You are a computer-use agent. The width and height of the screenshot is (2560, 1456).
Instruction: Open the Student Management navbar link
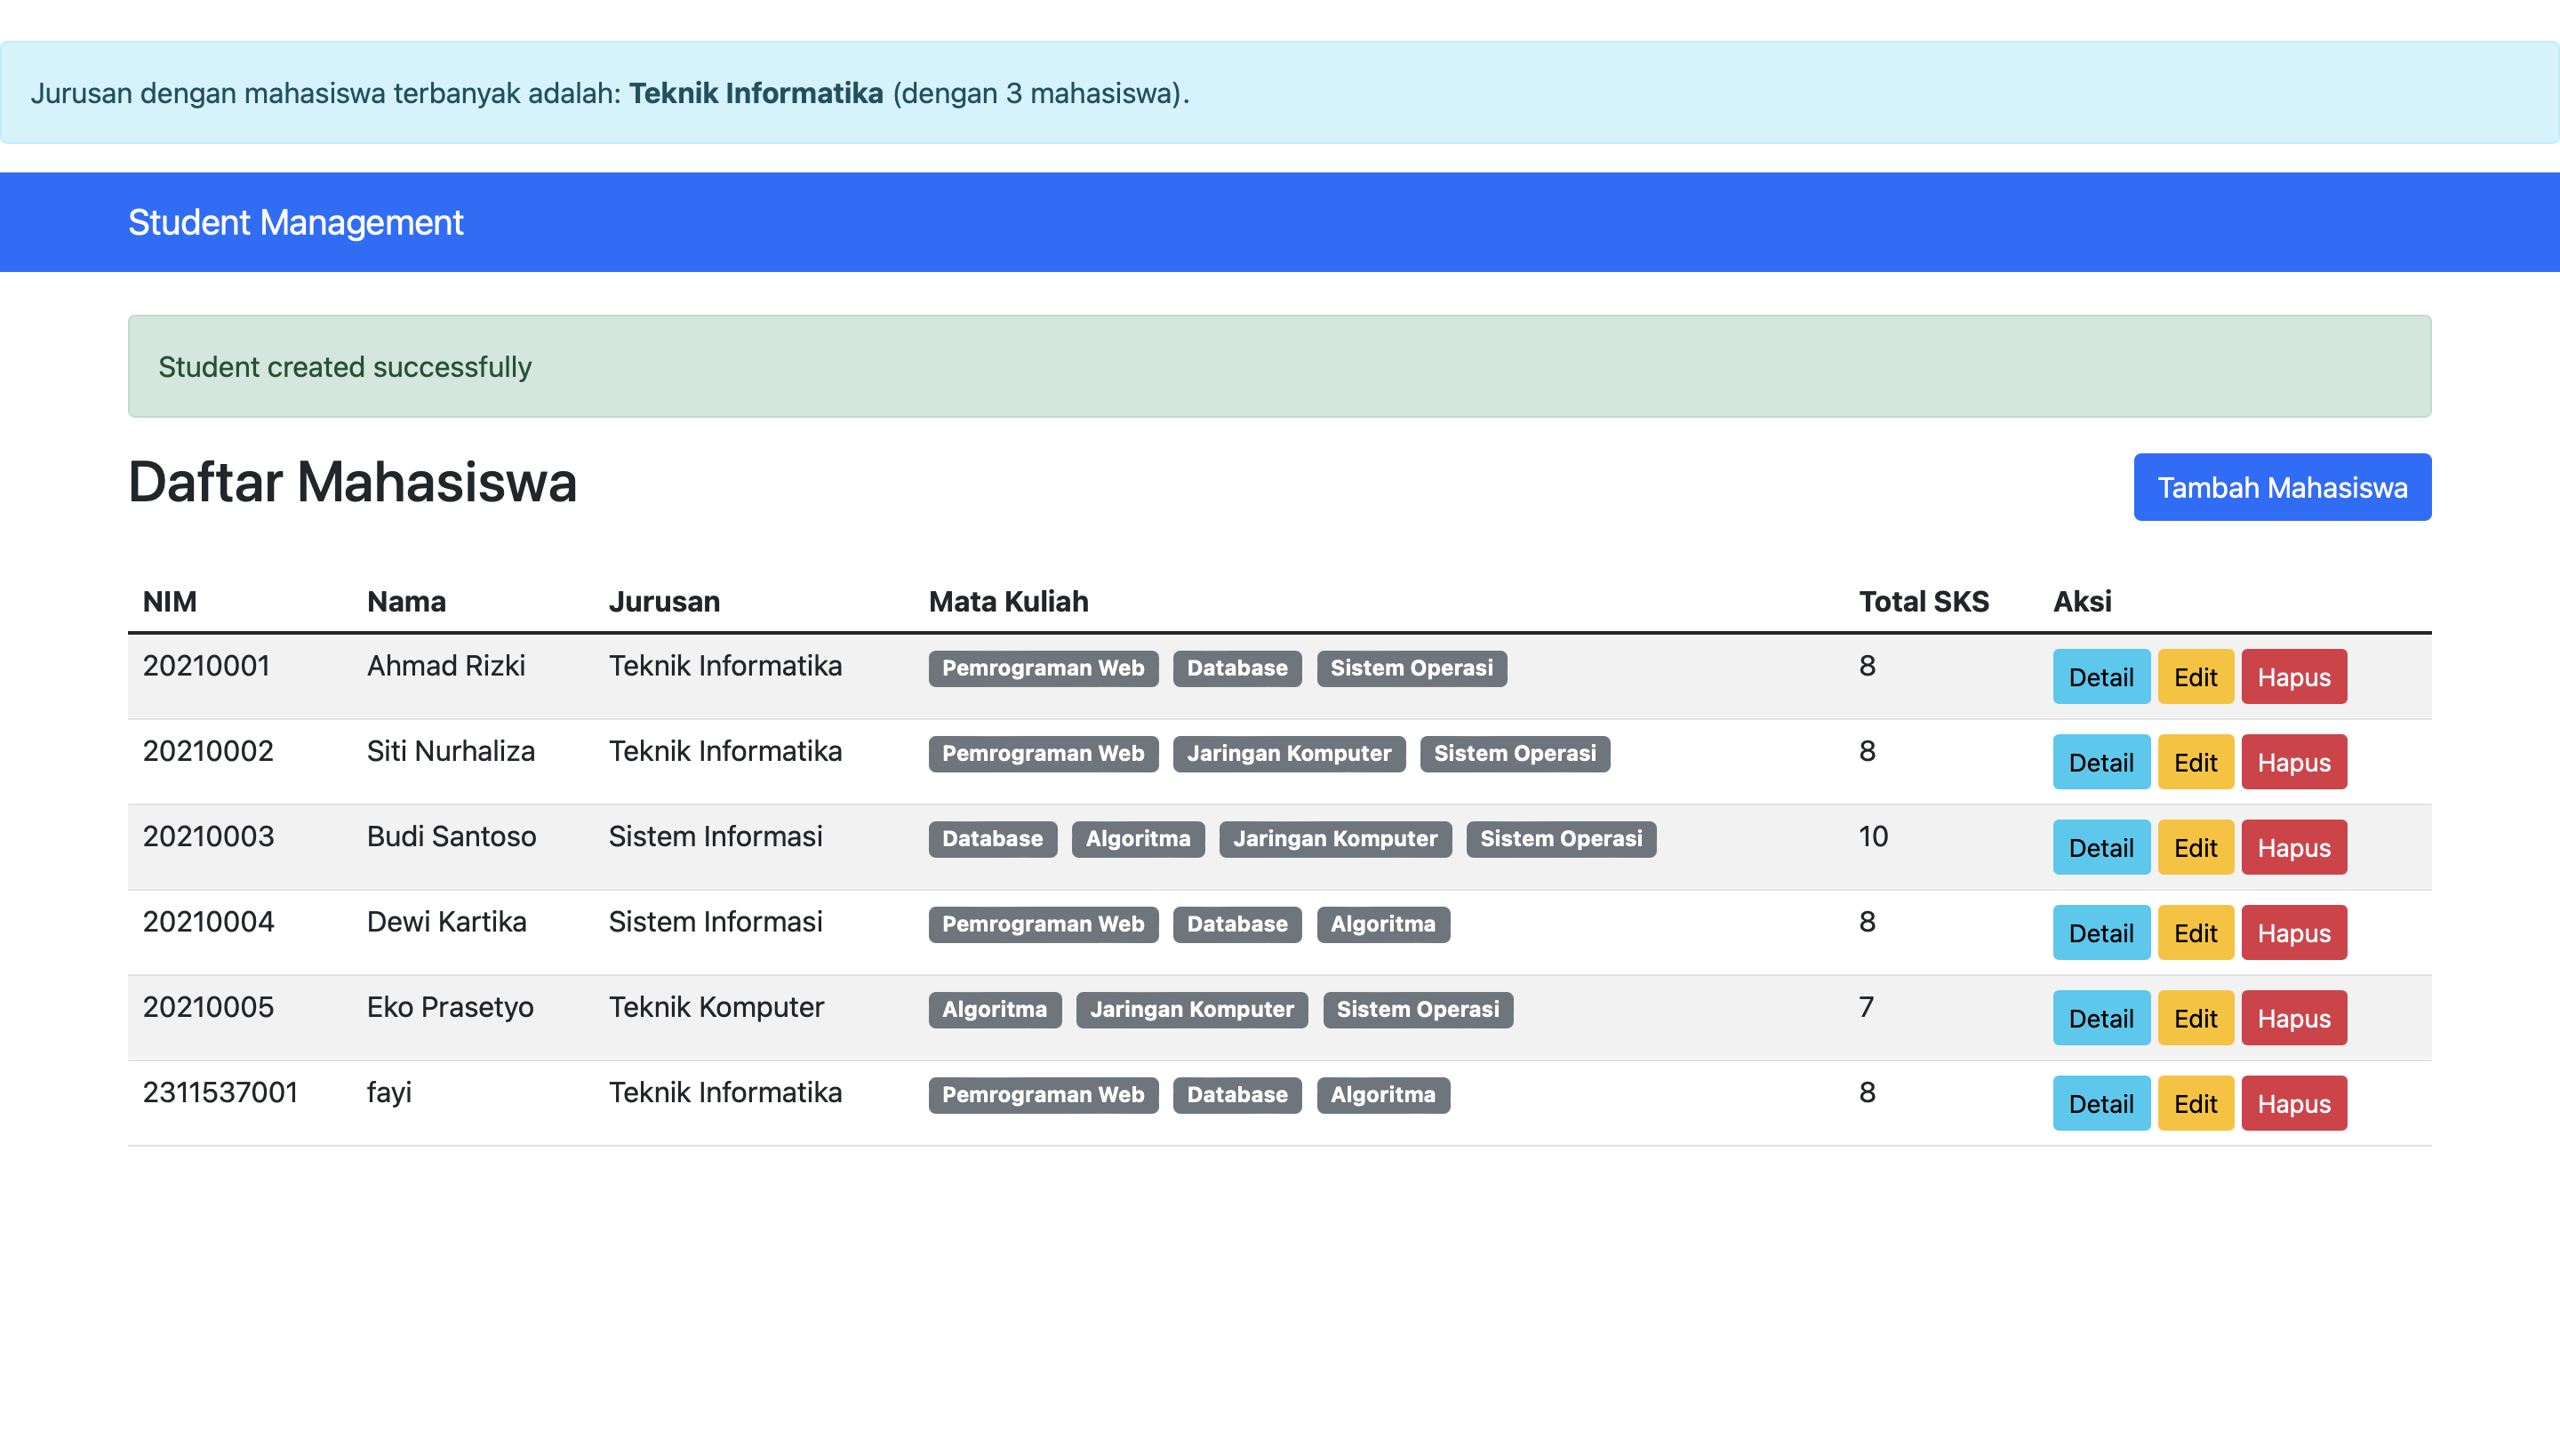295,222
